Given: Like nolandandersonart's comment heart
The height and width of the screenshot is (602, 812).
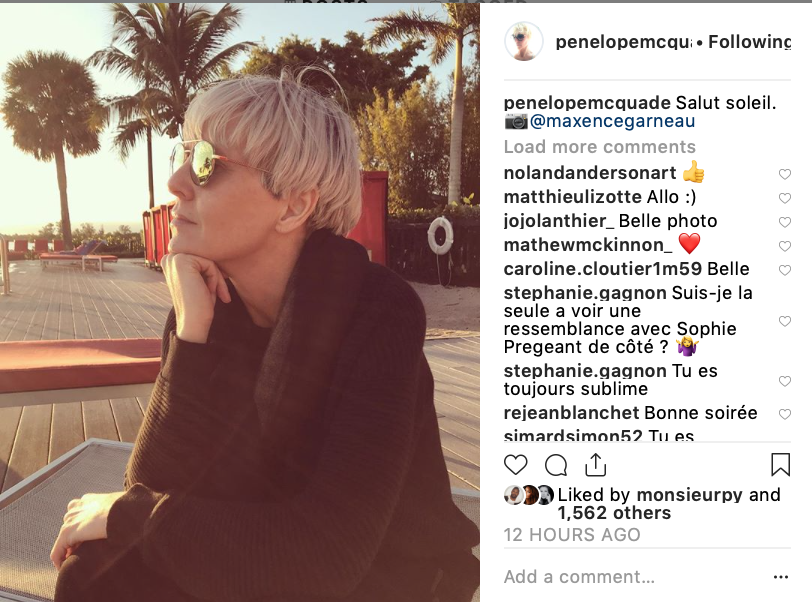Looking at the screenshot, I should click(x=785, y=174).
